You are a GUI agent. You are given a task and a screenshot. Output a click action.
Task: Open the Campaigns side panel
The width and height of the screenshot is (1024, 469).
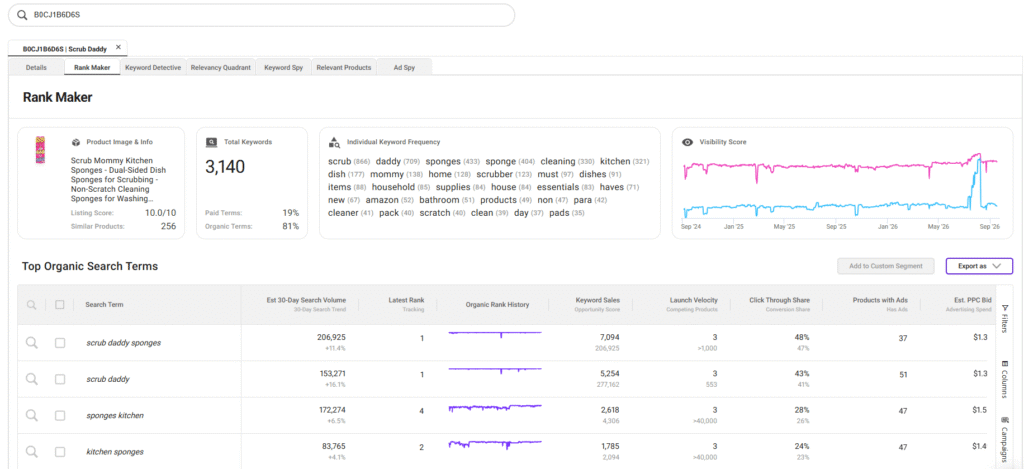click(1004, 438)
